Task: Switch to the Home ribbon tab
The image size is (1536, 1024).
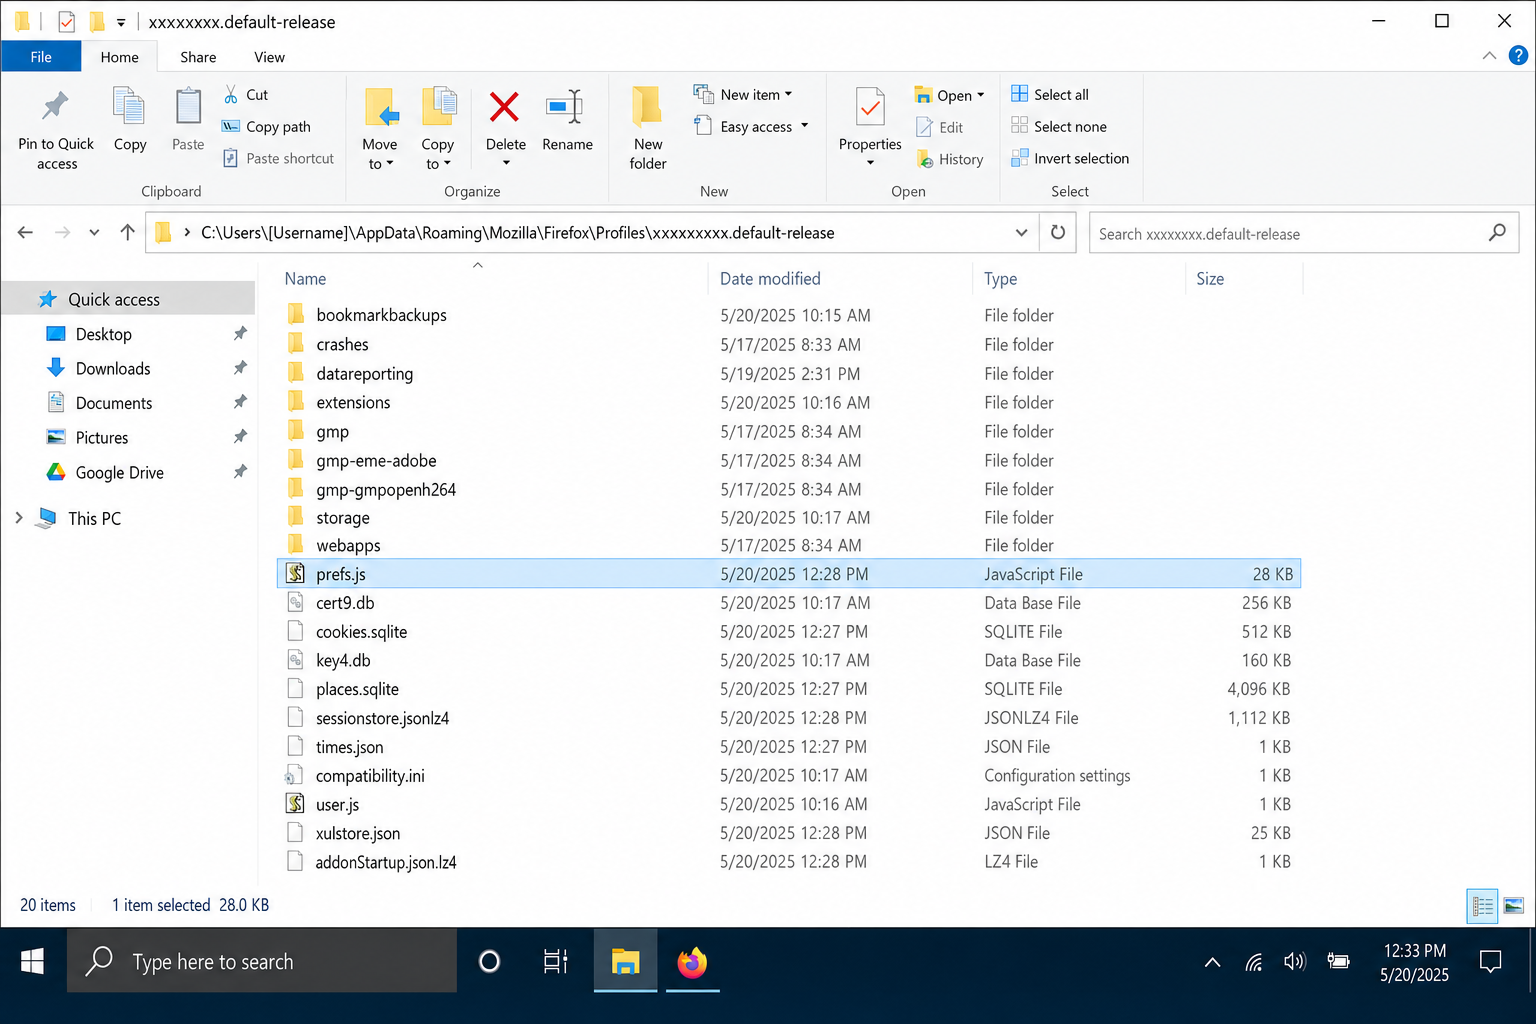Action: 119,57
